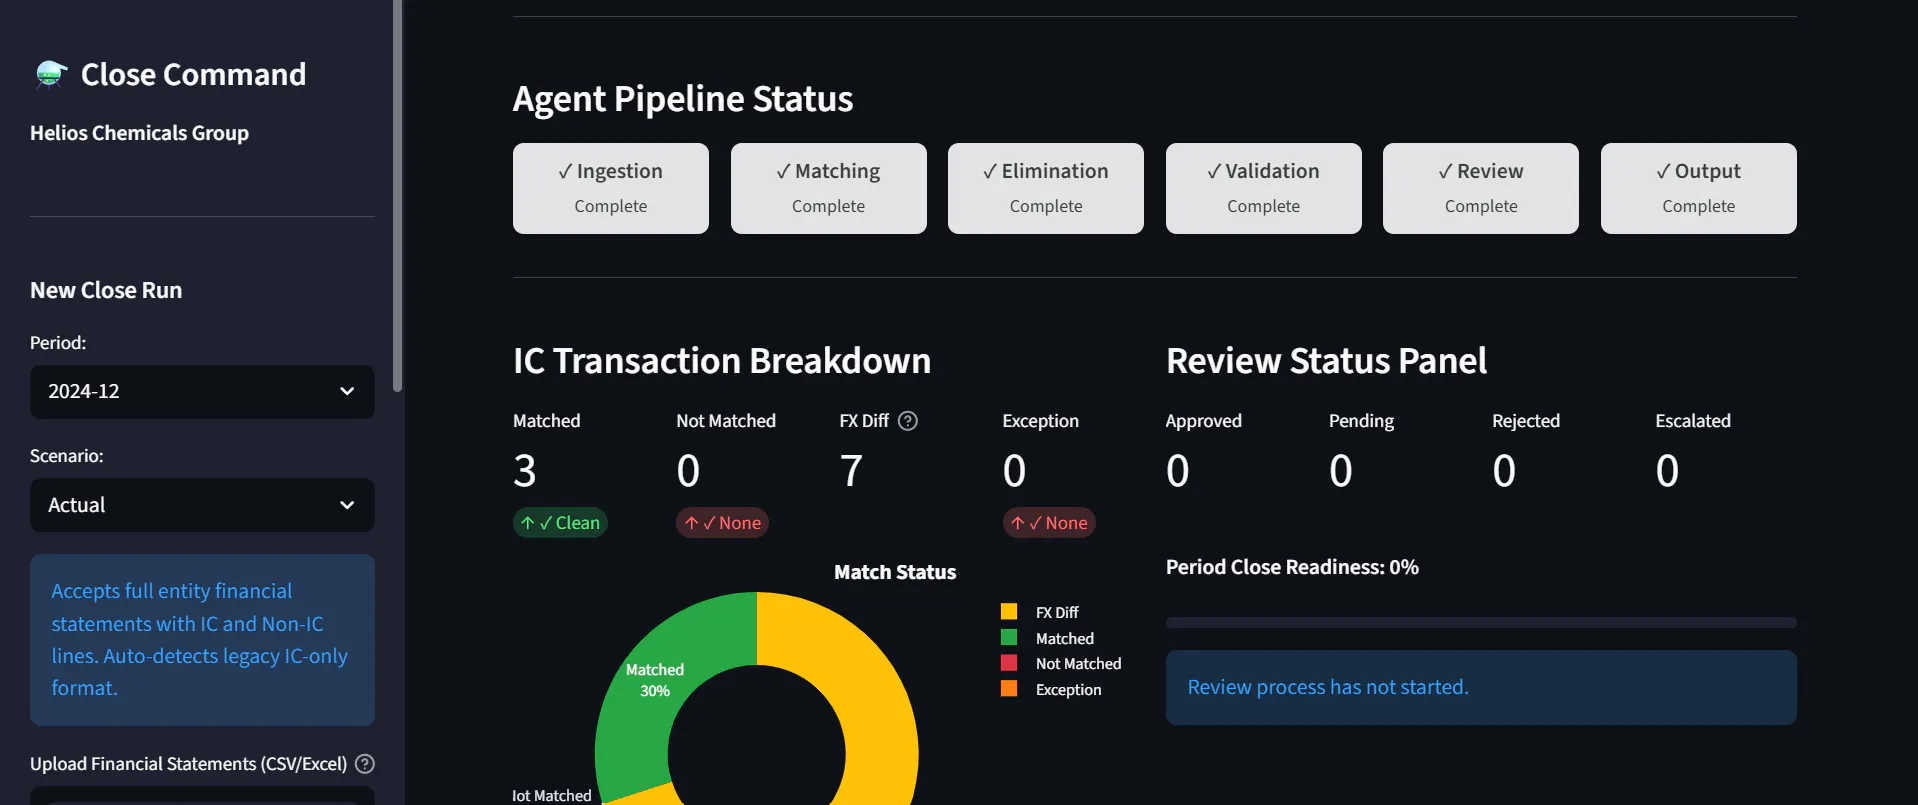Screen dimensions: 1918x805
Task: Select the Elimination Complete pipeline card
Action: [1046, 188]
